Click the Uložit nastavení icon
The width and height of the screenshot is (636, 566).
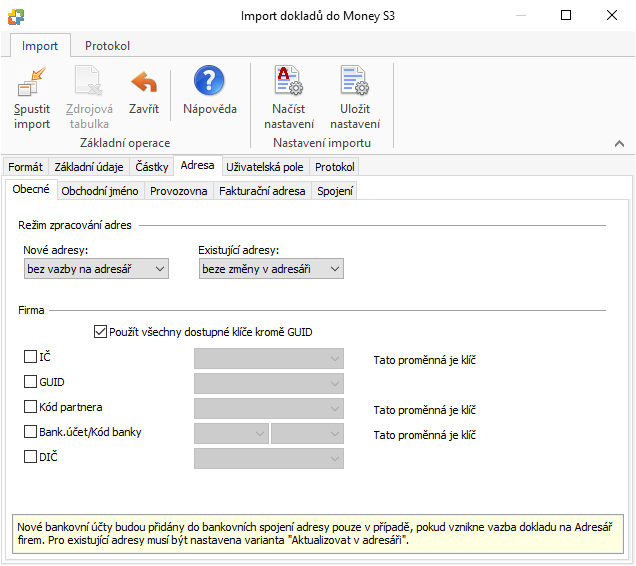pyautogui.click(x=355, y=80)
